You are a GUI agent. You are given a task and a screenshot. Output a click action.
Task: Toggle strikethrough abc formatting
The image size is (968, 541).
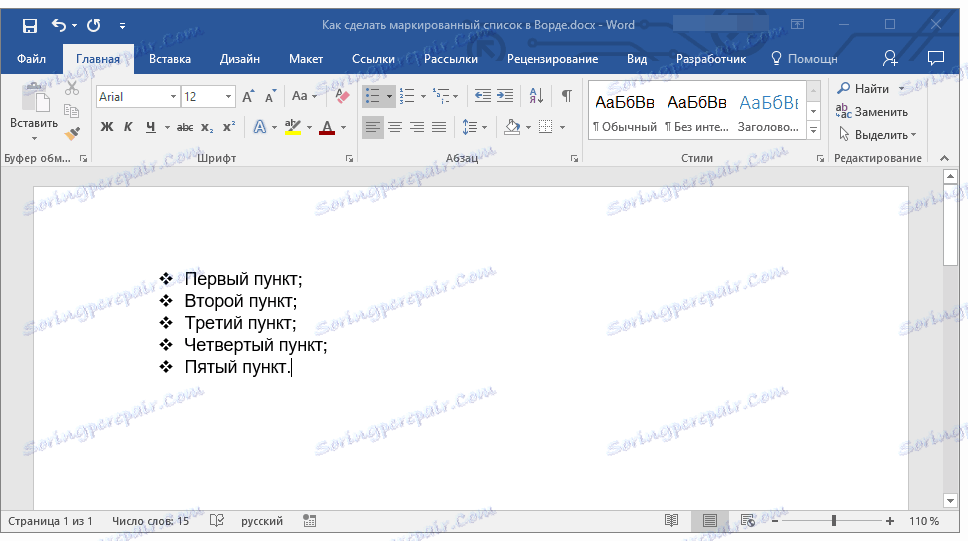[x=185, y=127]
